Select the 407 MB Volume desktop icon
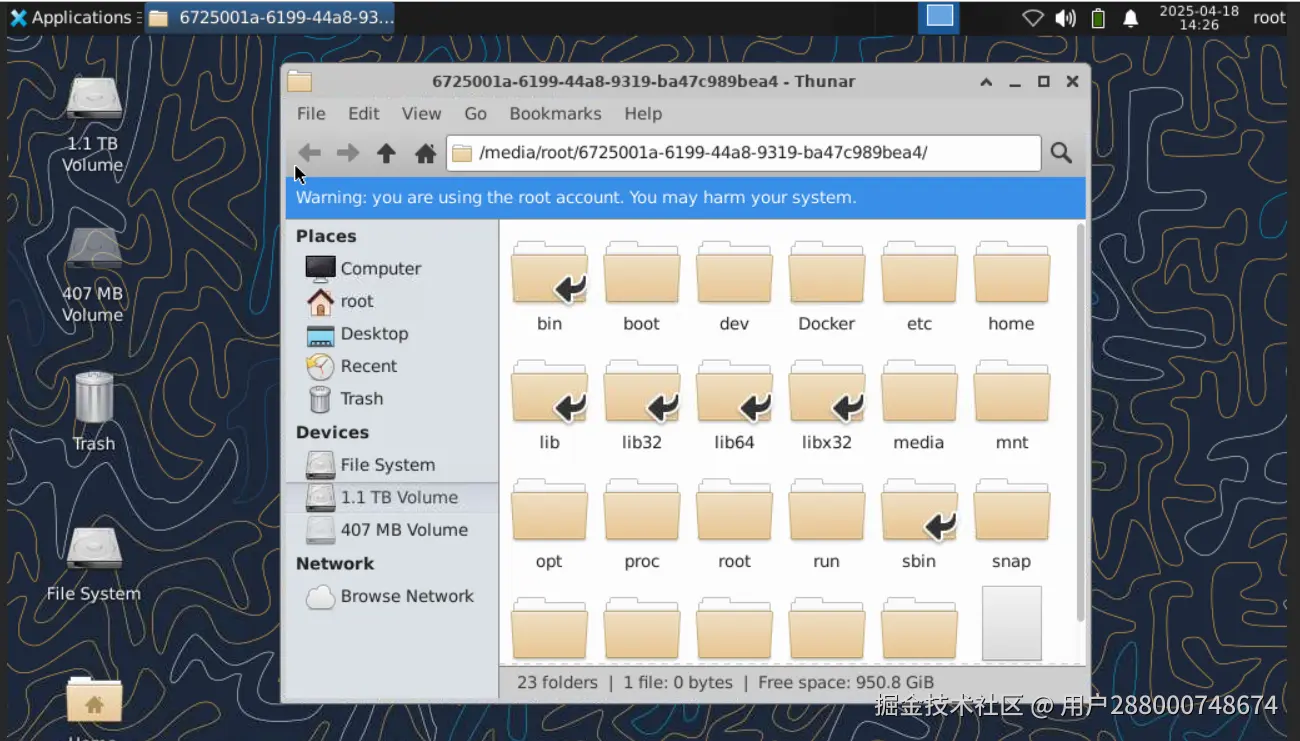1300x741 pixels. coord(93,274)
